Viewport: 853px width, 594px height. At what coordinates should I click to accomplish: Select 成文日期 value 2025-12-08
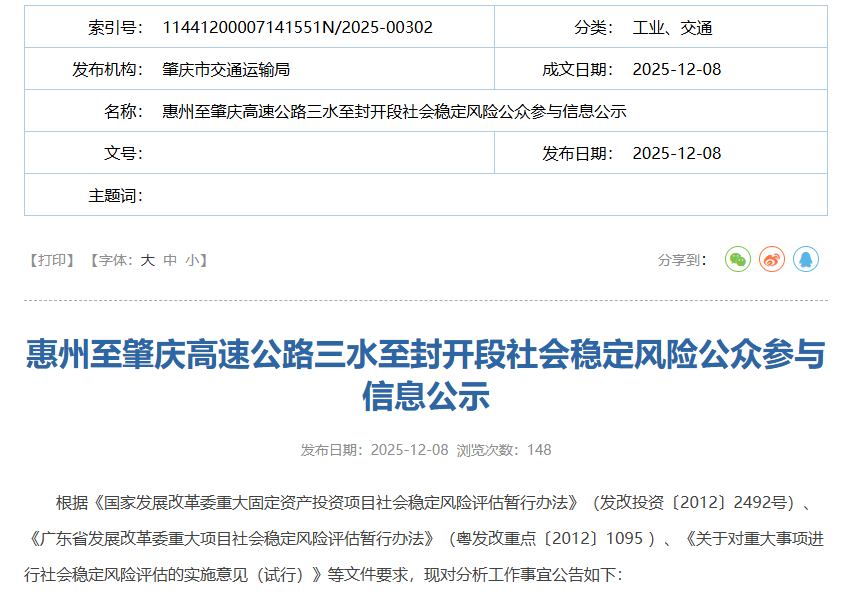(677, 69)
